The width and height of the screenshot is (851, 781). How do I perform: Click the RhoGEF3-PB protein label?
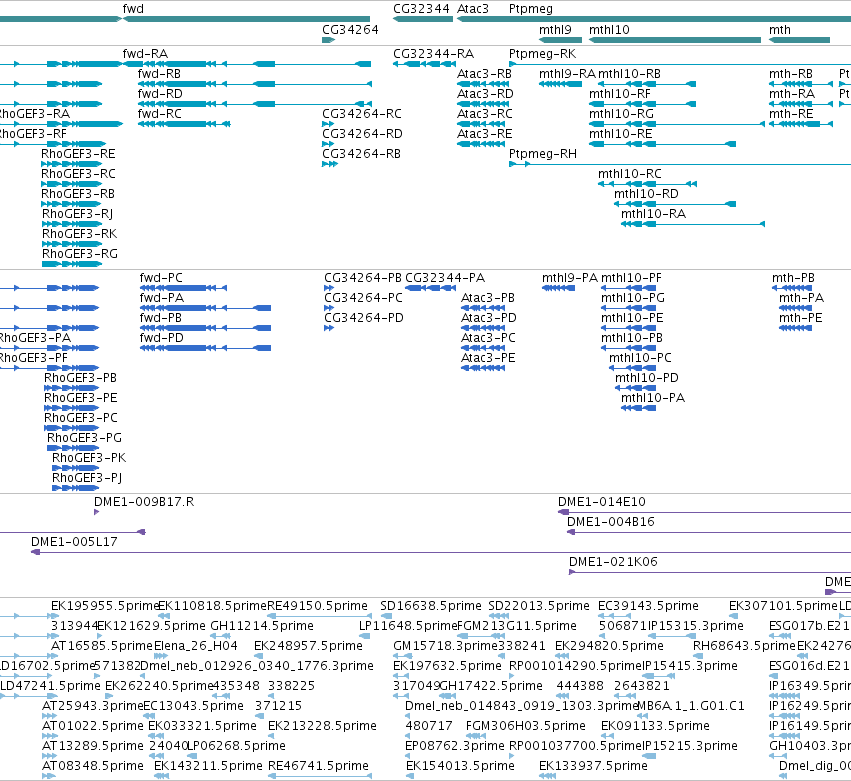[80, 378]
